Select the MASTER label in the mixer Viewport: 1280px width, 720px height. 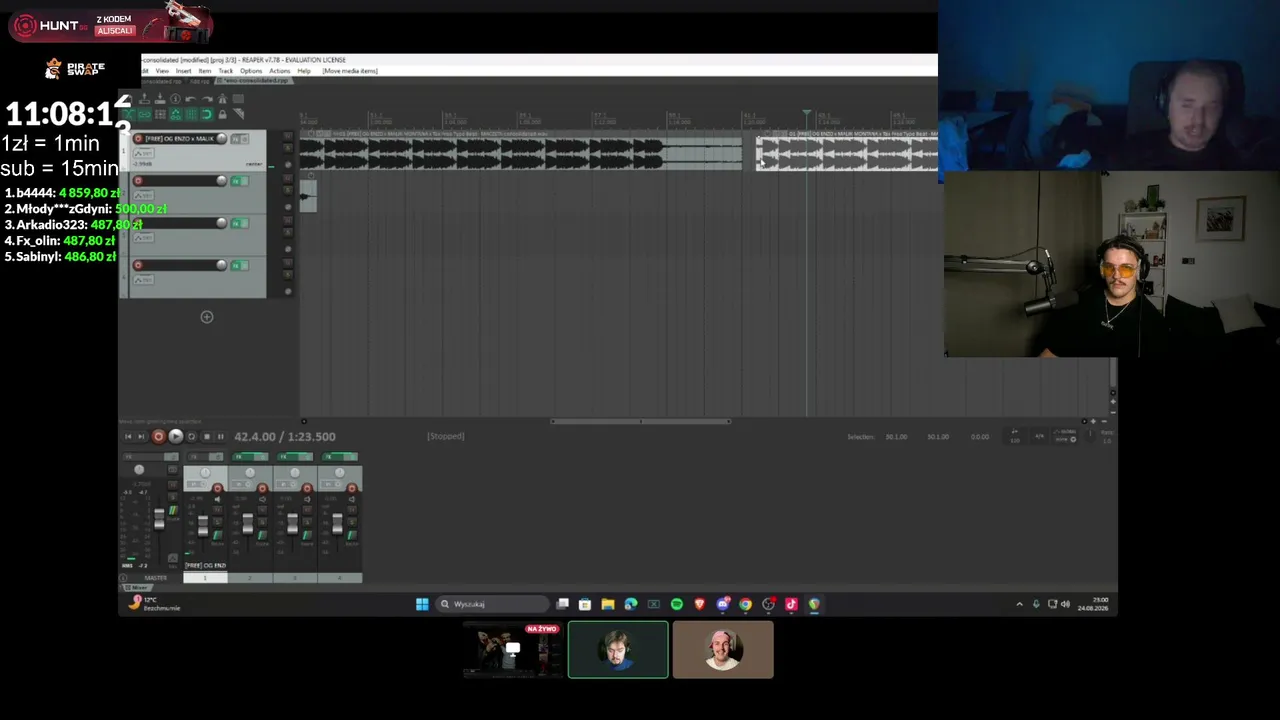[x=155, y=578]
